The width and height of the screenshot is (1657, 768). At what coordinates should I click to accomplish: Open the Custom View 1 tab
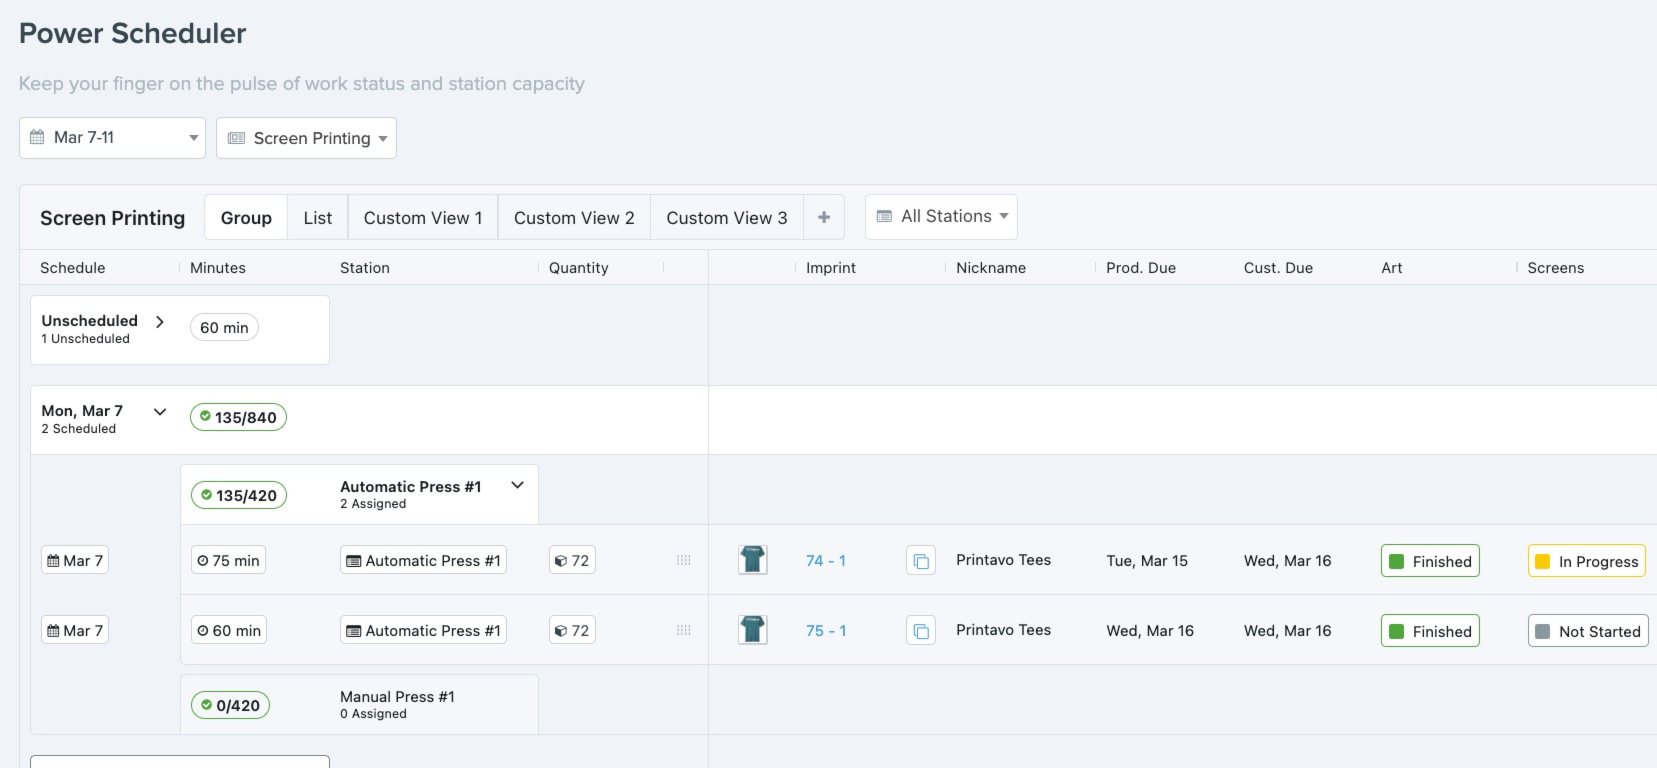tap(423, 218)
